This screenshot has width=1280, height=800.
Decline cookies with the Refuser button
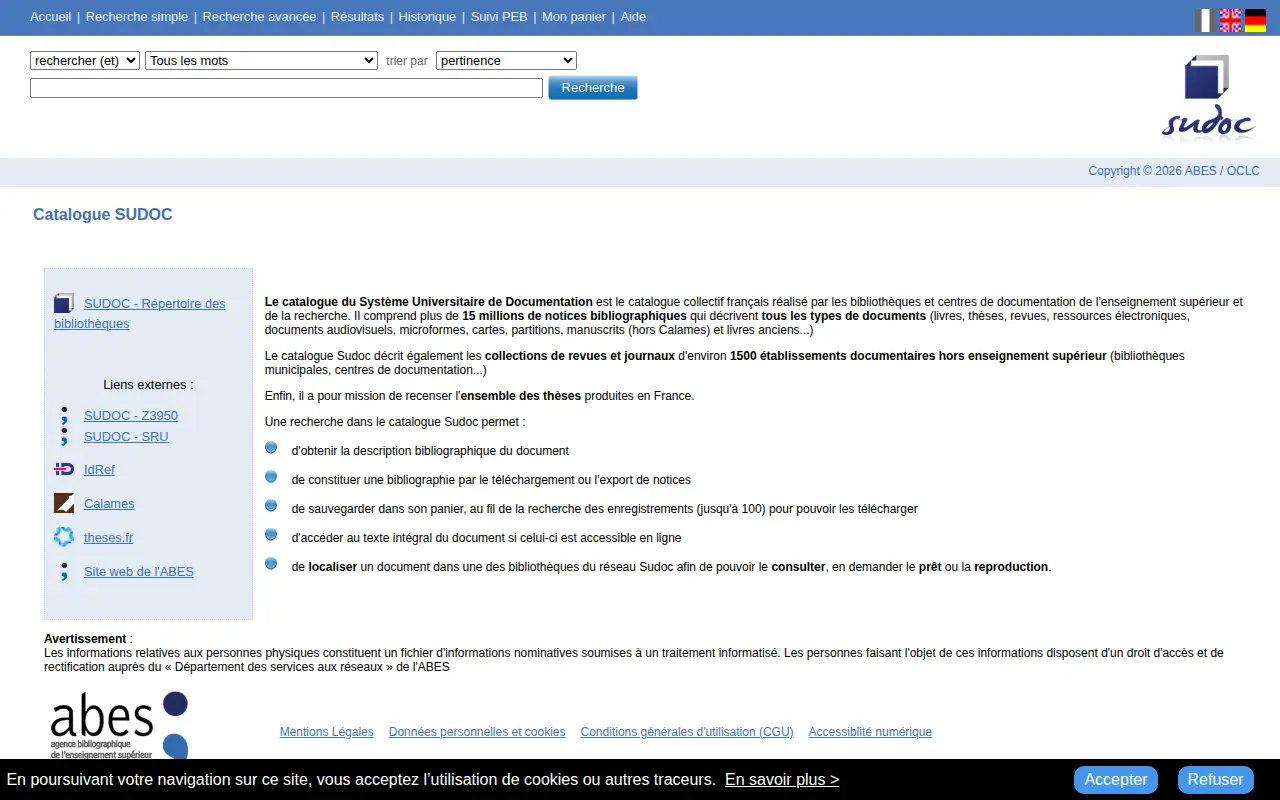1215,779
